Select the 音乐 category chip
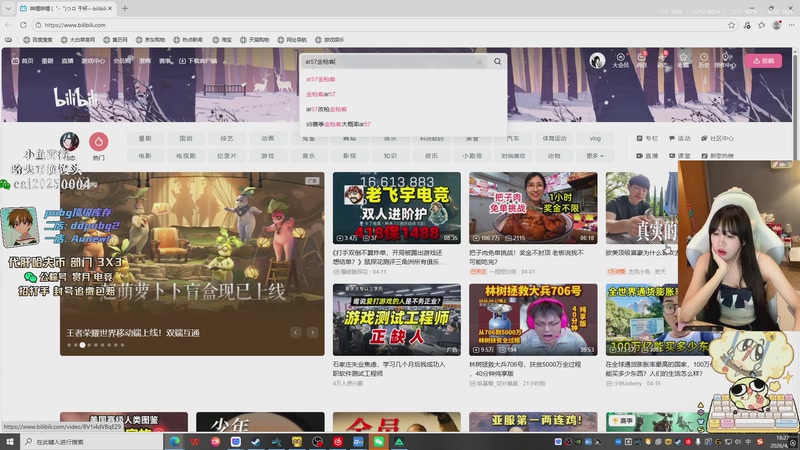Image resolution: width=800 pixels, height=450 pixels. (x=309, y=156)
